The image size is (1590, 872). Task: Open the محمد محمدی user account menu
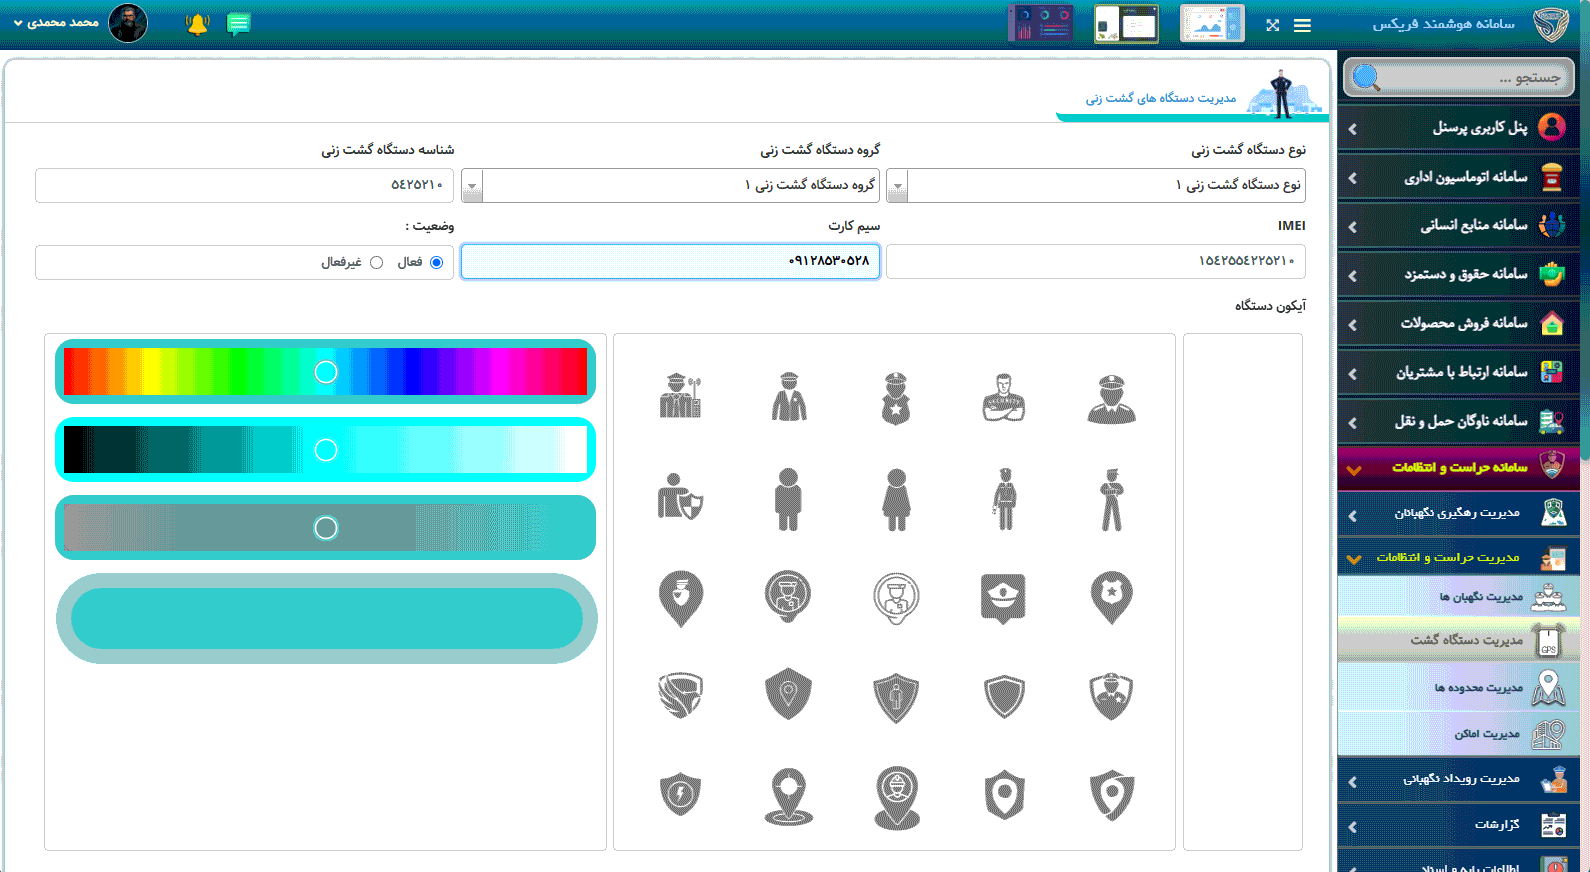pos(60,23)
